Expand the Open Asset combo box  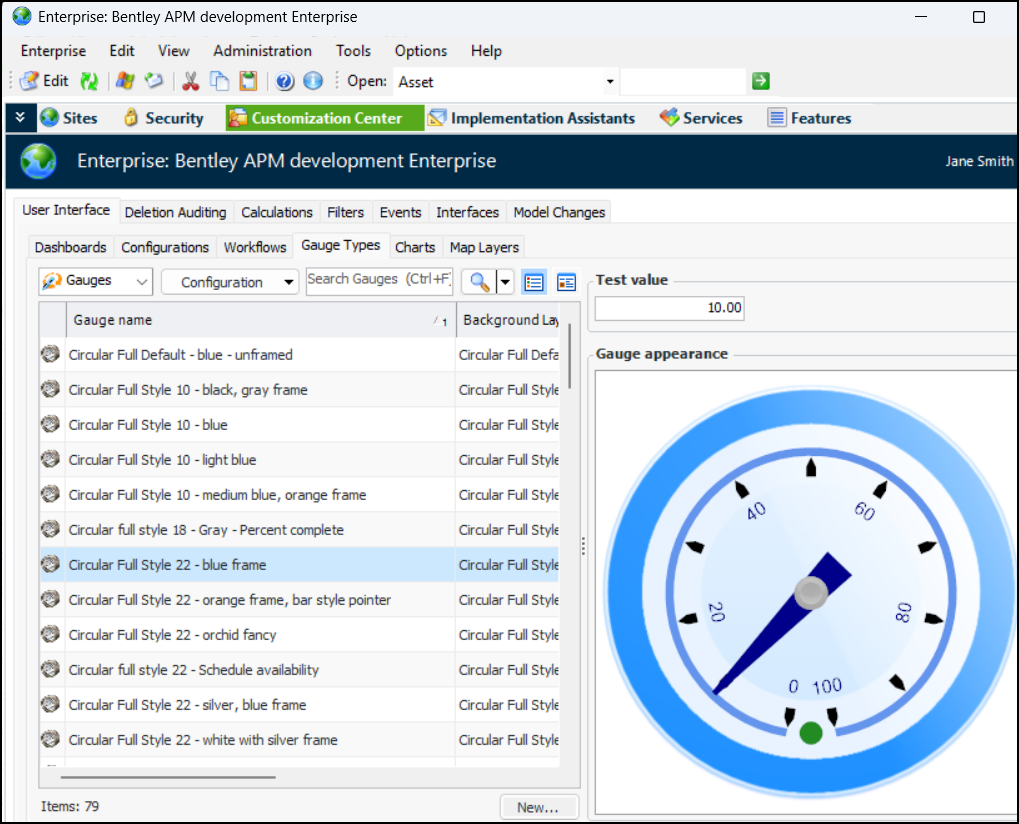click(610, 82)
